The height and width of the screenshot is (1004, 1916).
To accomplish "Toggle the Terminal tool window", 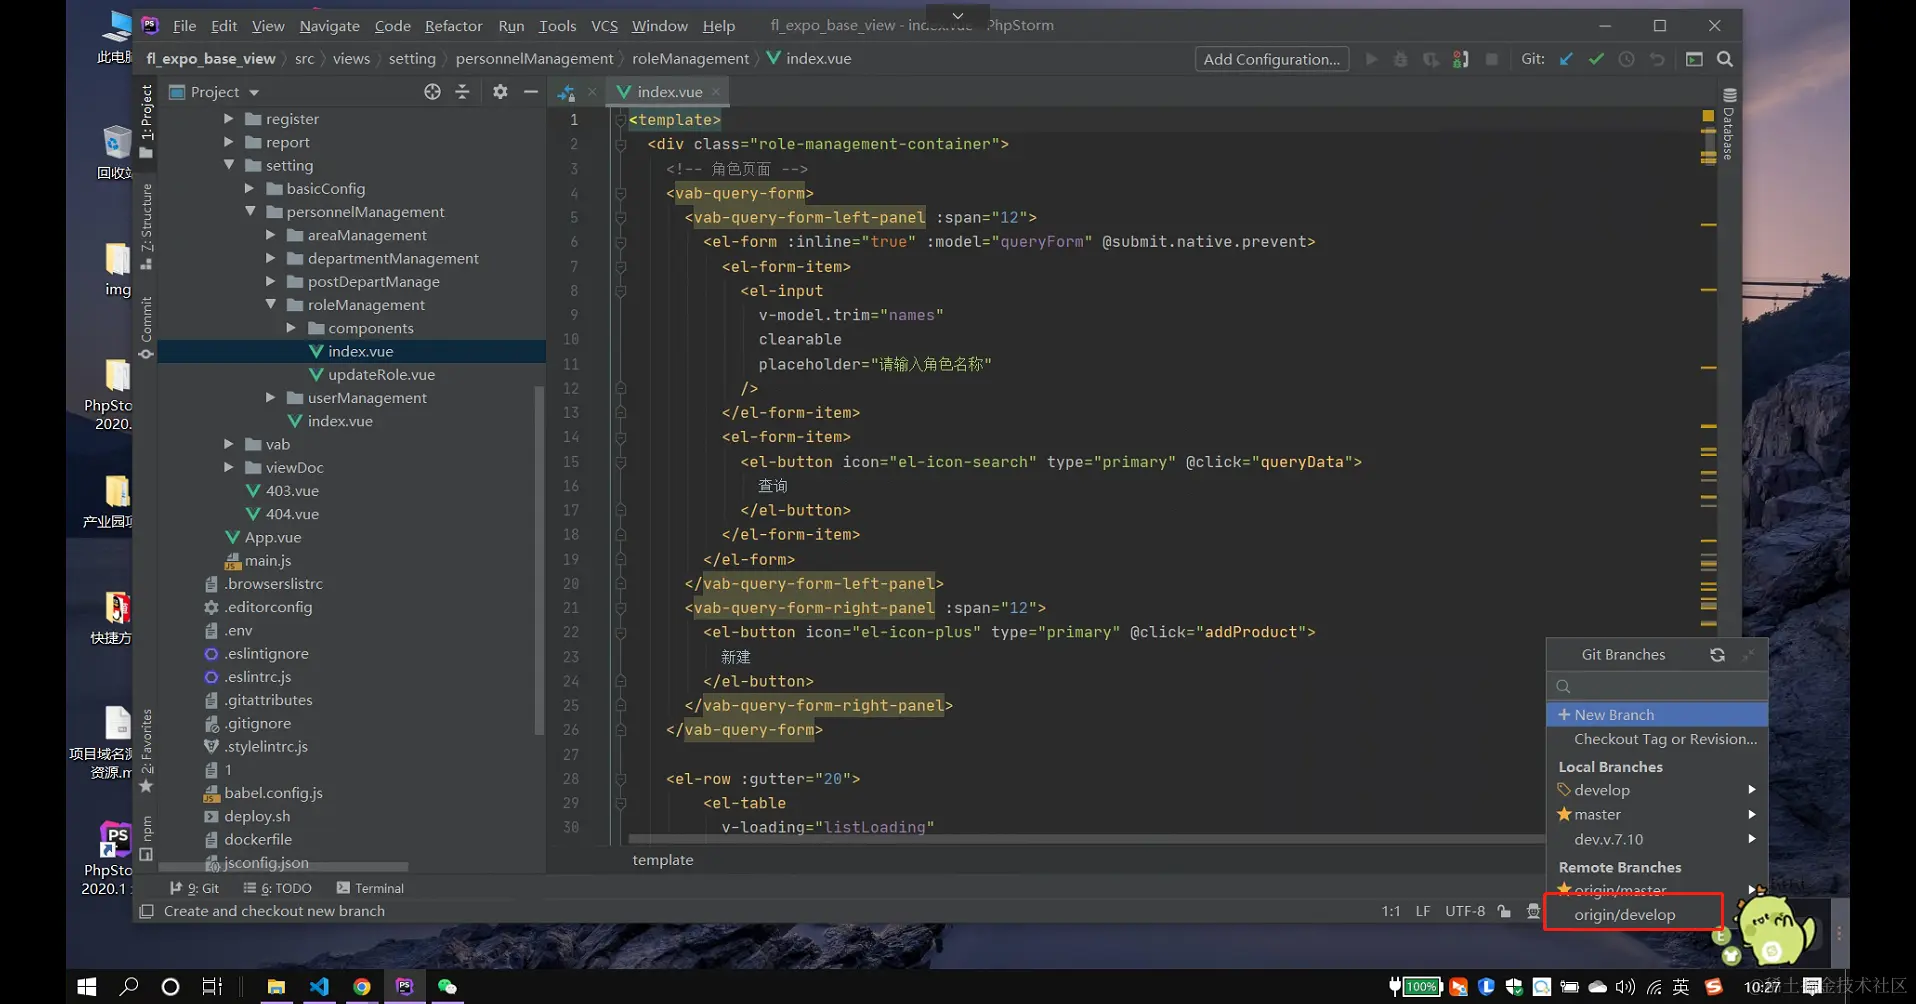I will point(370,888).
